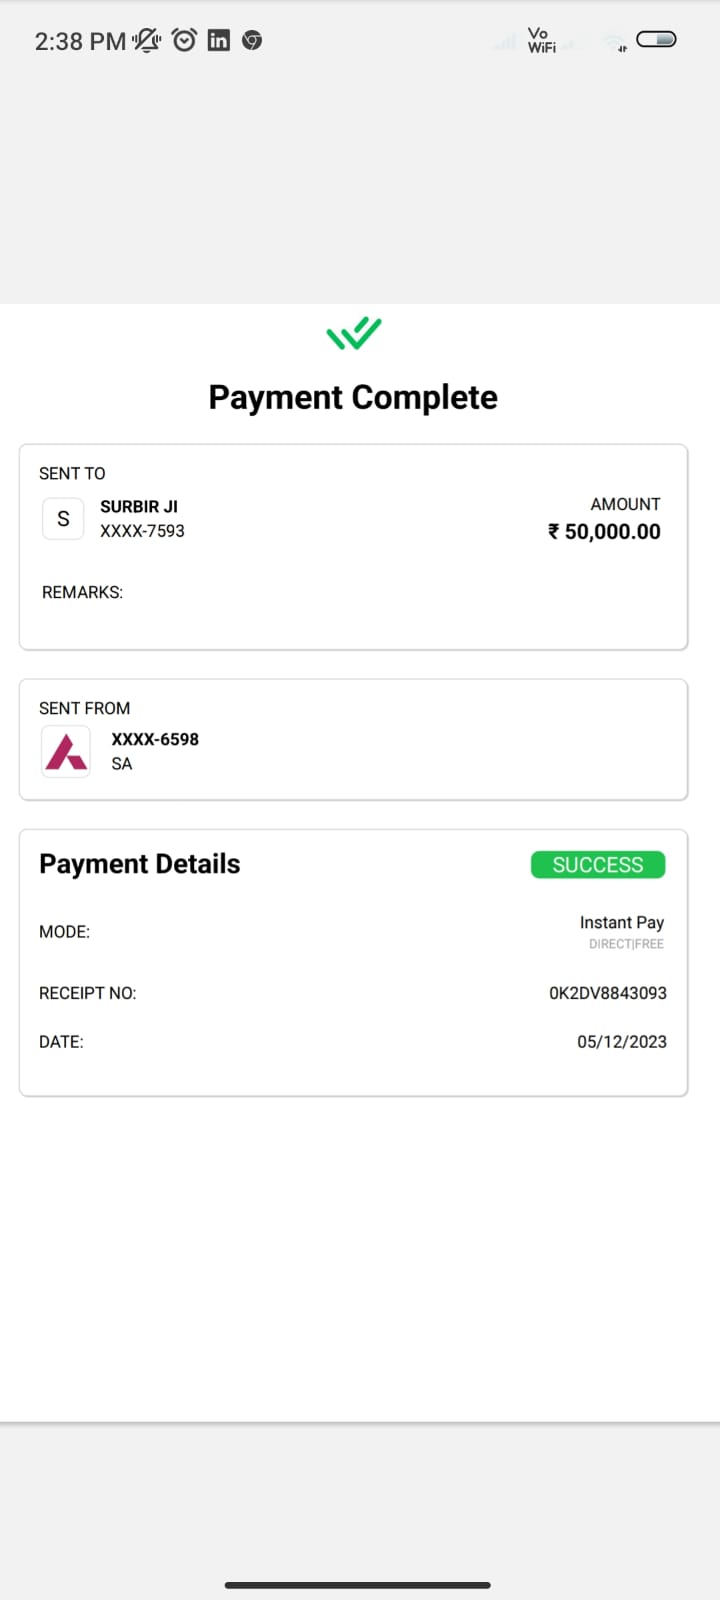Tap the VoWiFi status indicator

[541, 40]
